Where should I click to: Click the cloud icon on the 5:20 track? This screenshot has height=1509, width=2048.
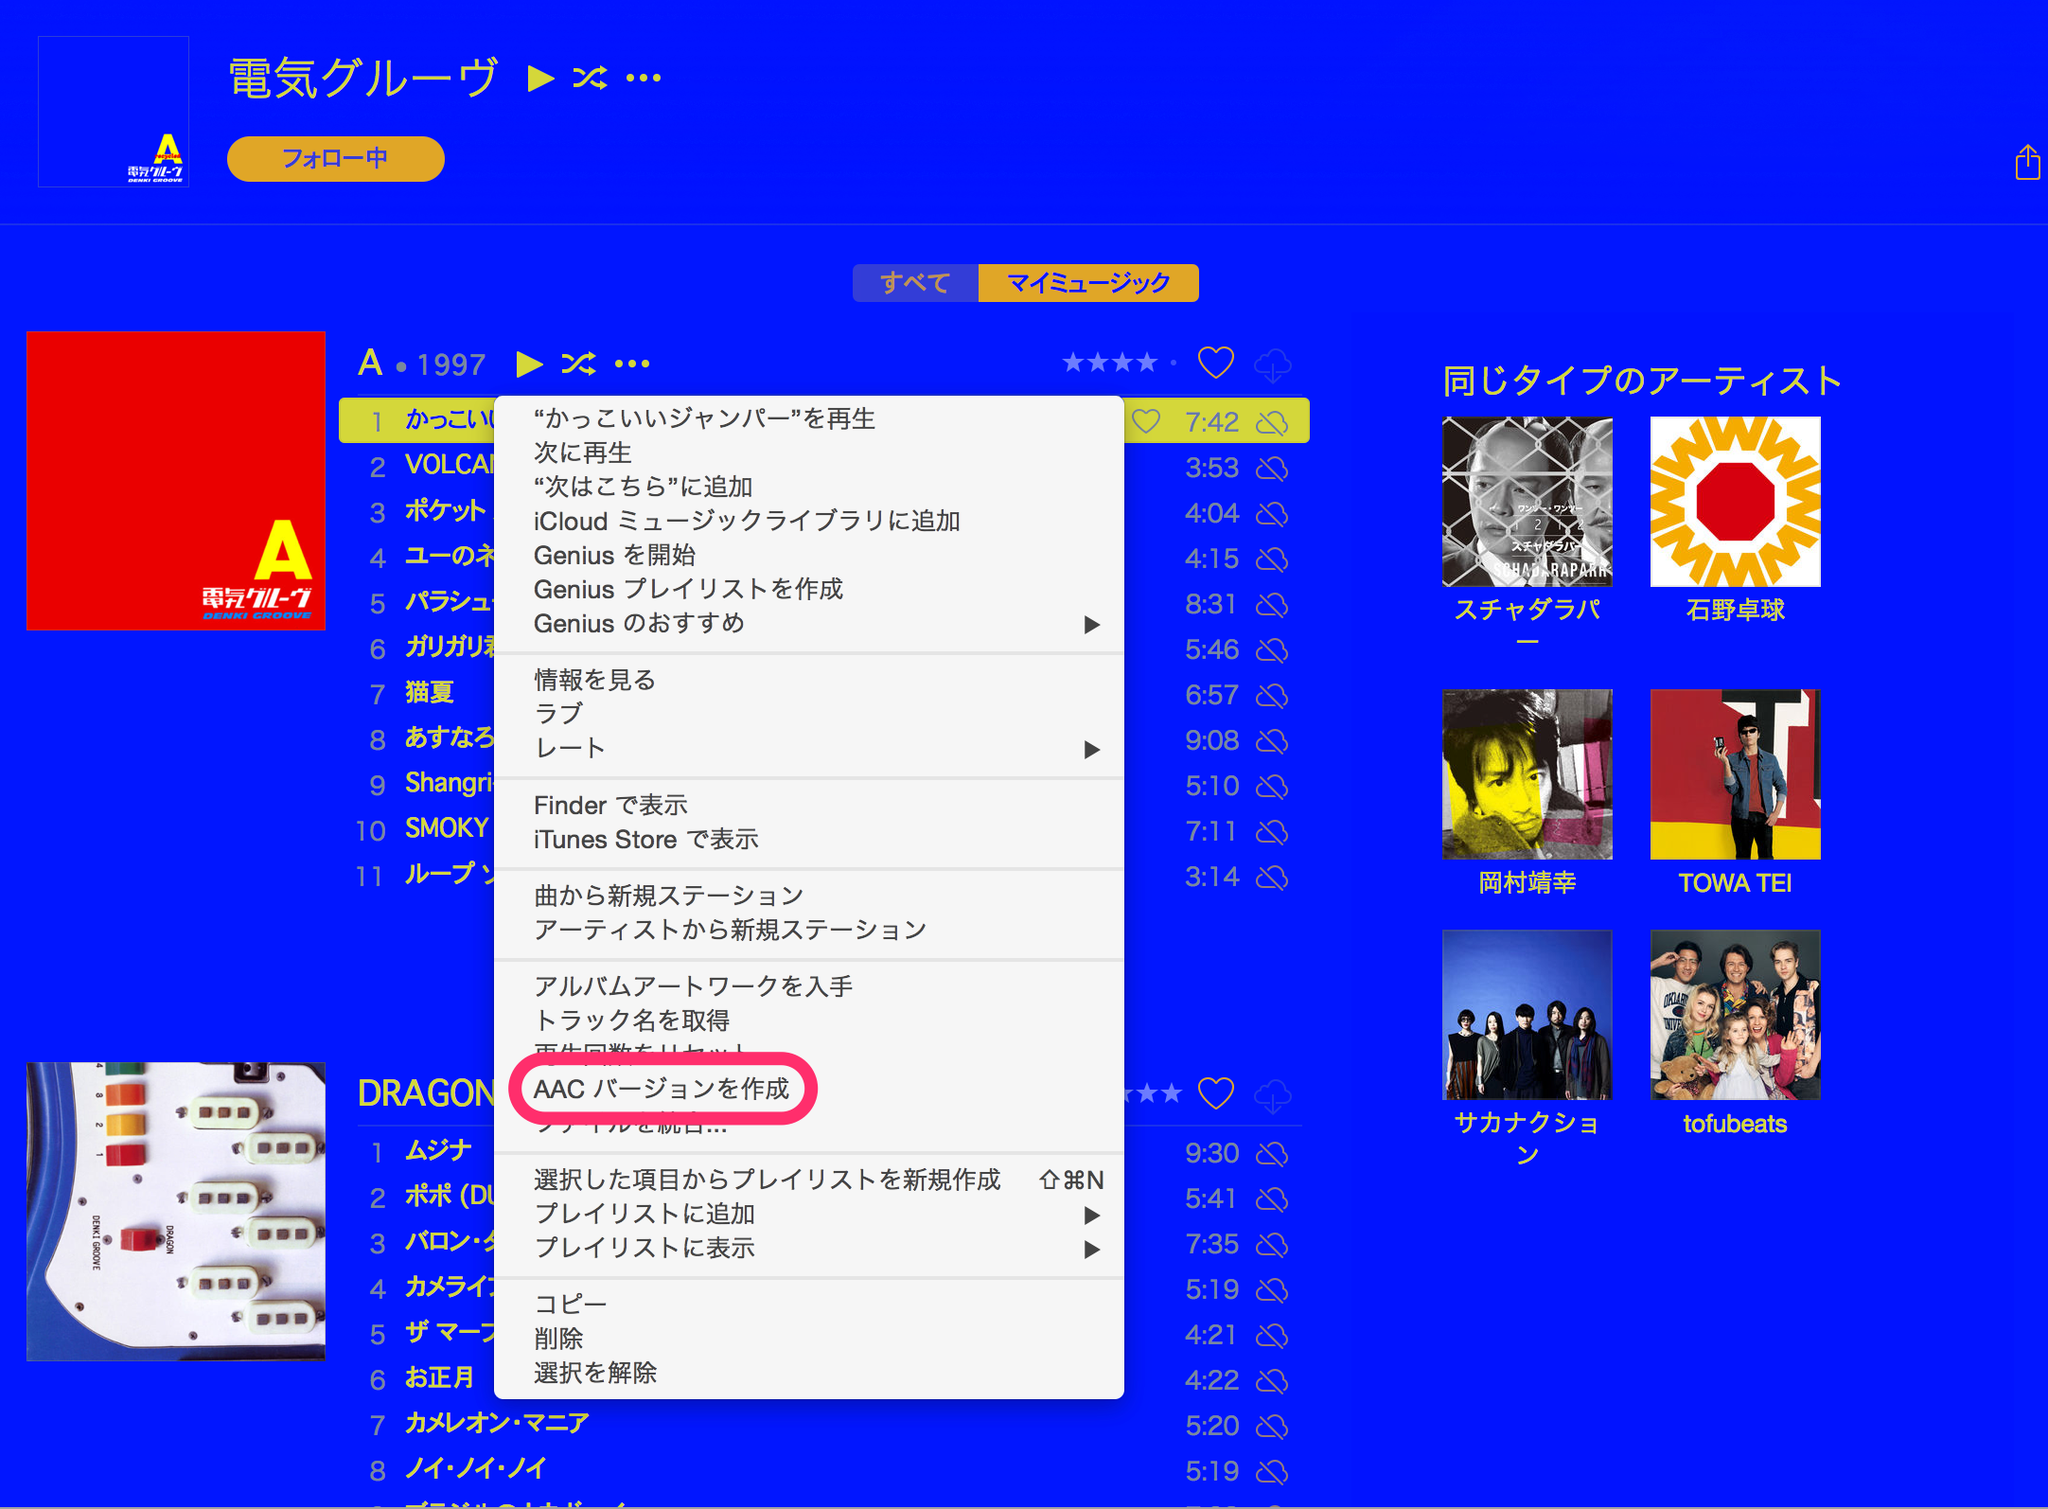point(1272,1426)
